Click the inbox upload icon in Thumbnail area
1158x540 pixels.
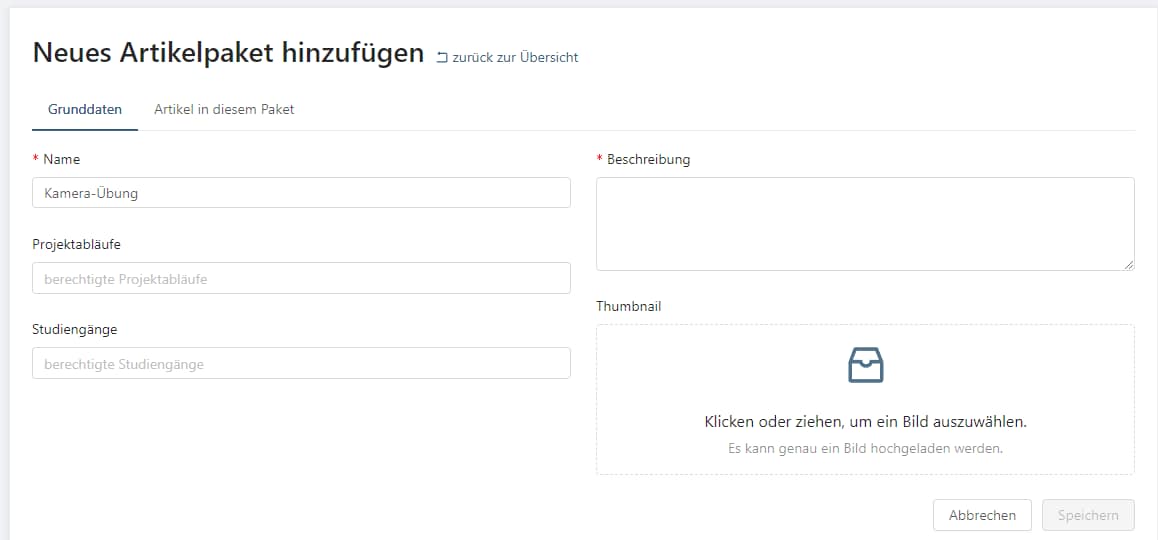(865, 365)
